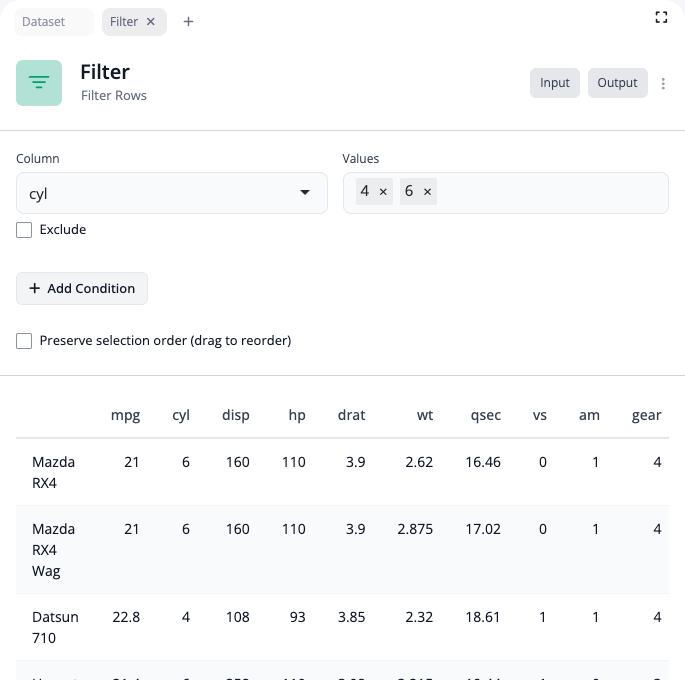Screen dimensions: 685x680
Task: Open the three-dot more options menu
Action: (663, 84)
